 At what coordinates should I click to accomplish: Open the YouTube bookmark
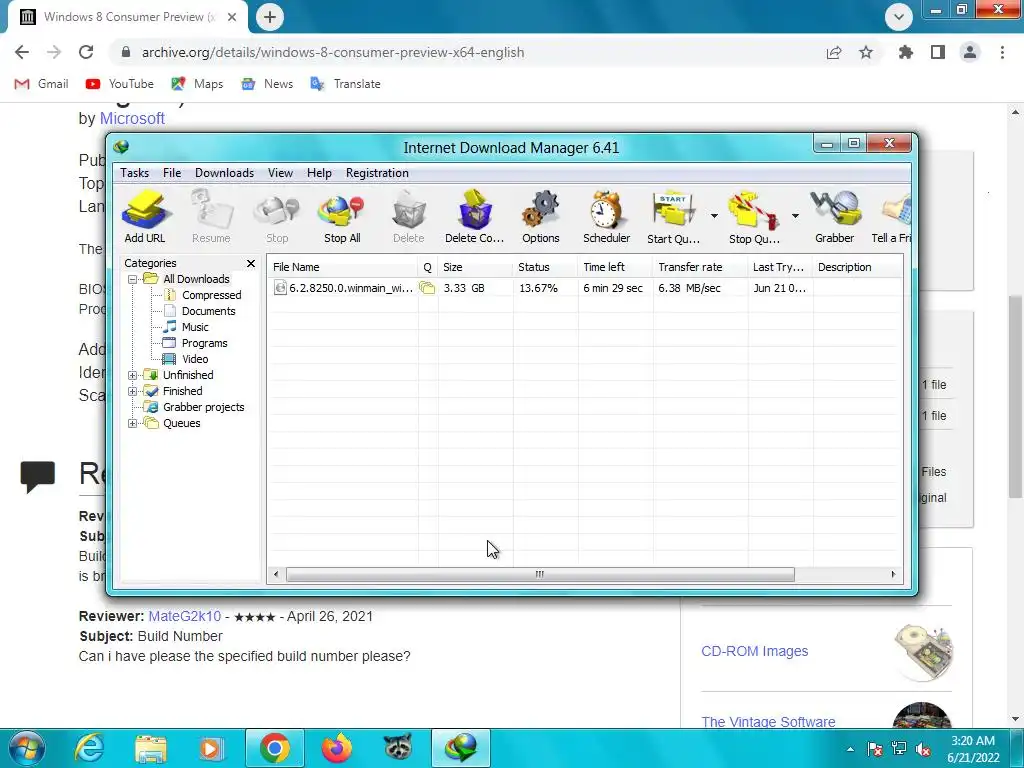click(120, 84)
